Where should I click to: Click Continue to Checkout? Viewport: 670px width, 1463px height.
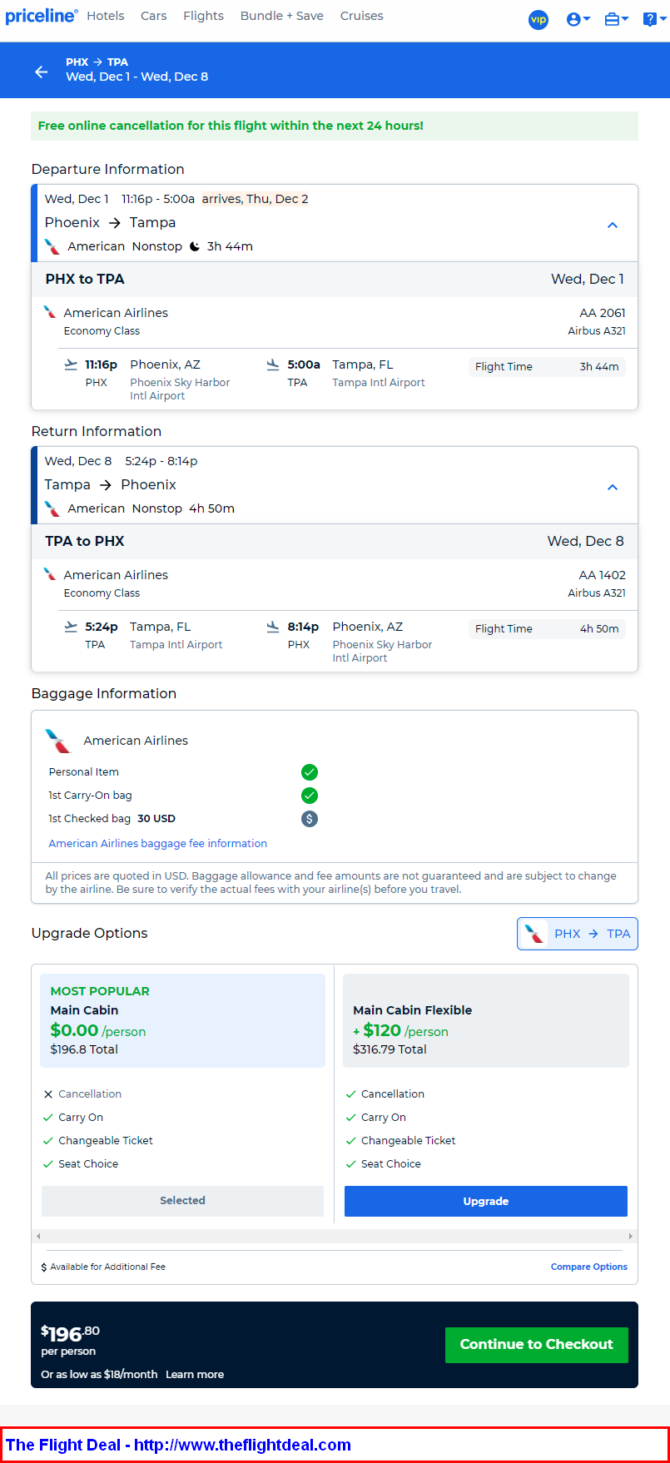click(537, 1345)
